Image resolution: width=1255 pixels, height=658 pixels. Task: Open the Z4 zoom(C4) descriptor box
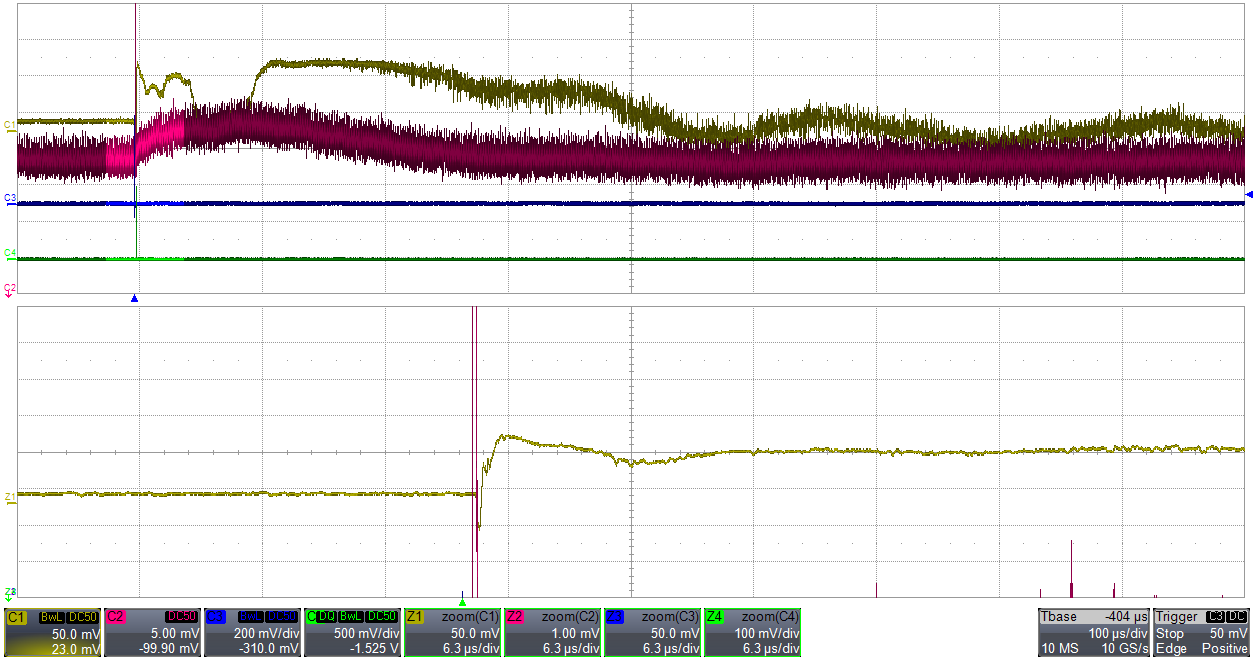(753, 633)
